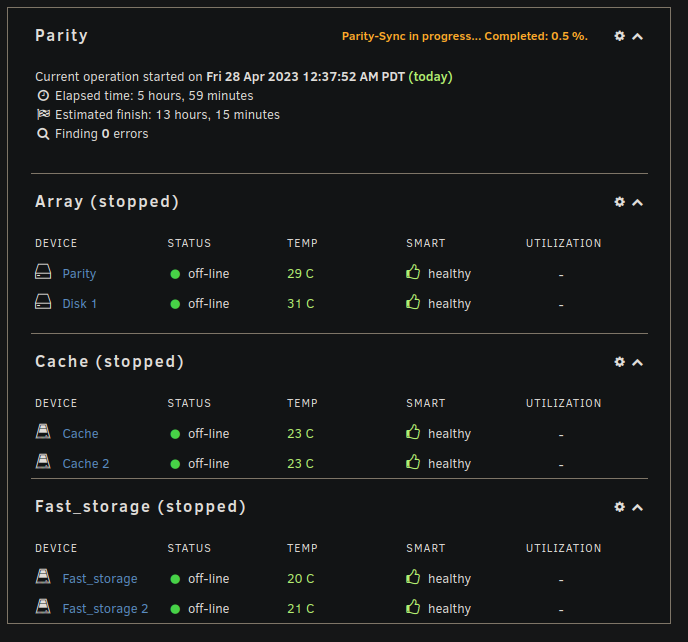
Task: Click the green status dot for Fast_storage
Action: click(175, 579)
